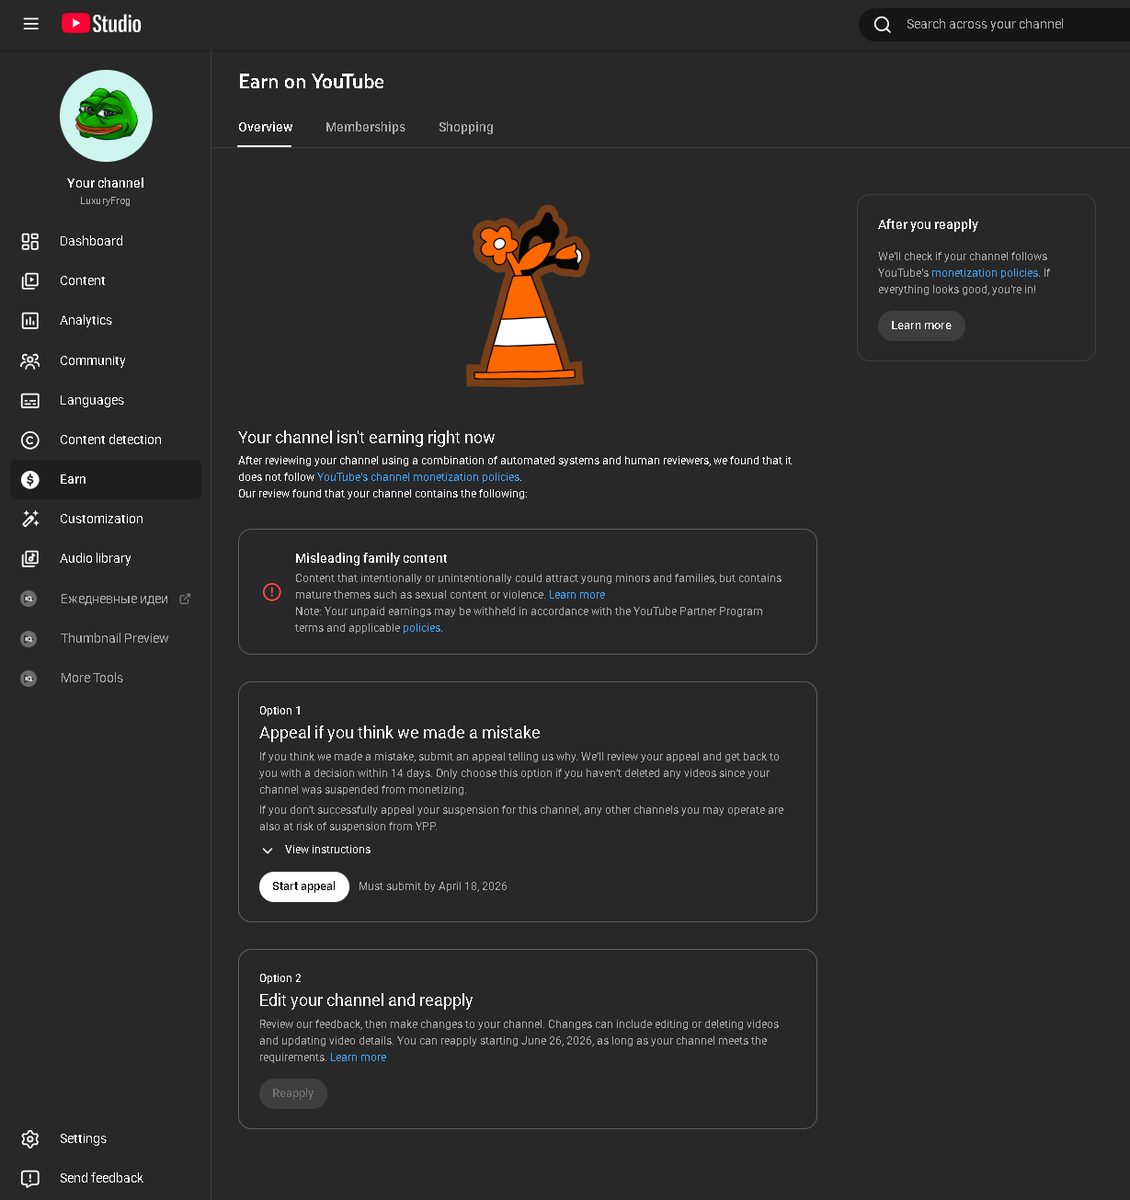
Task: Open the LuxuryFrog channel avatar
Action: pos(106,116)
